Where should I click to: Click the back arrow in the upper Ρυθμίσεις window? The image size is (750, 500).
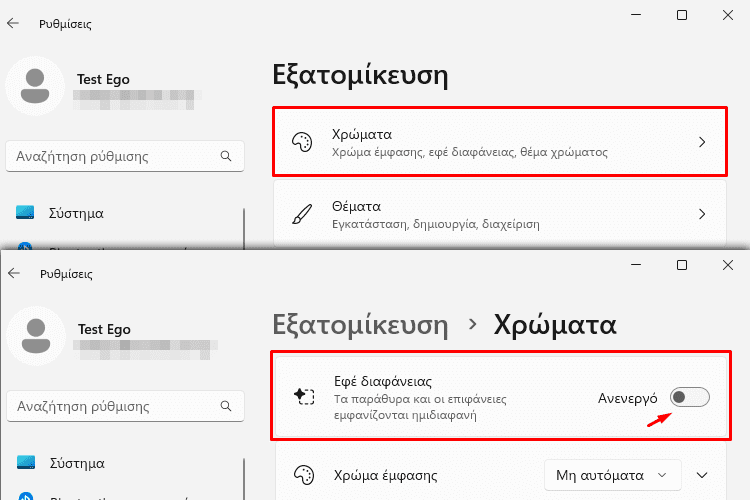coord(13,23)
